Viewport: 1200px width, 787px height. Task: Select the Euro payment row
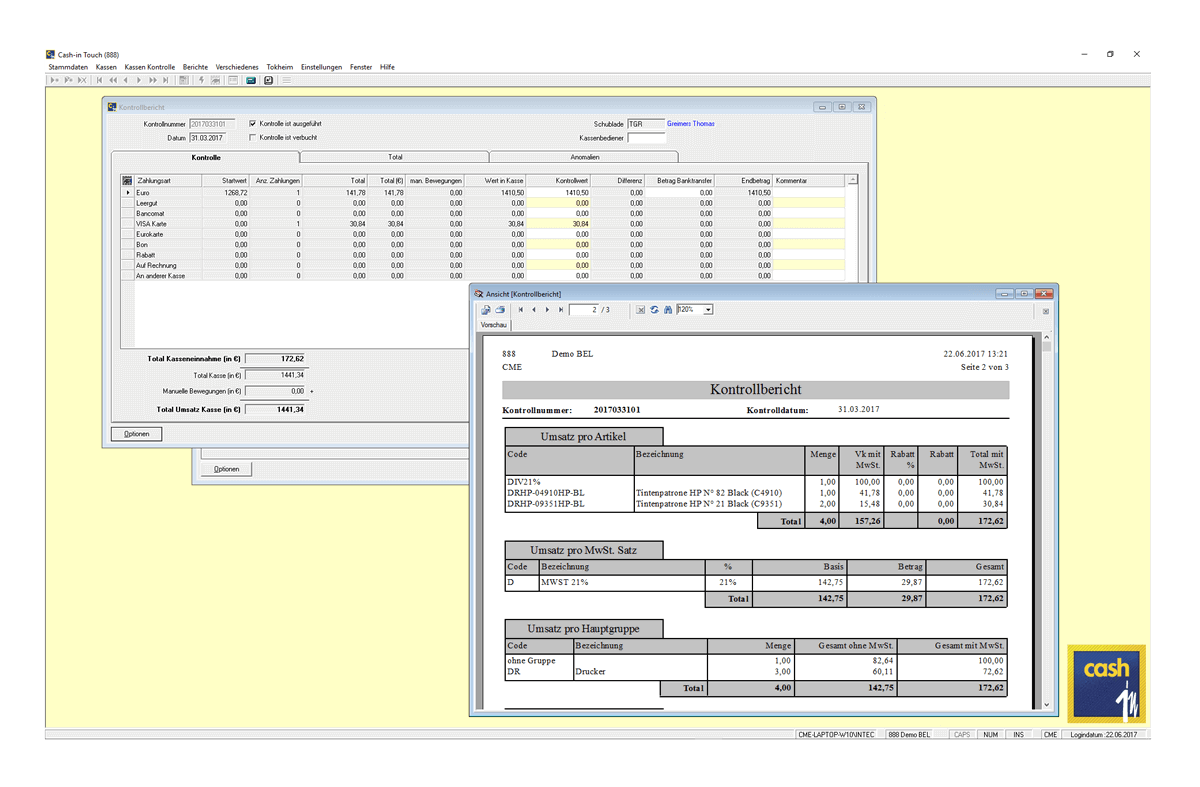[x=484, y=192]
